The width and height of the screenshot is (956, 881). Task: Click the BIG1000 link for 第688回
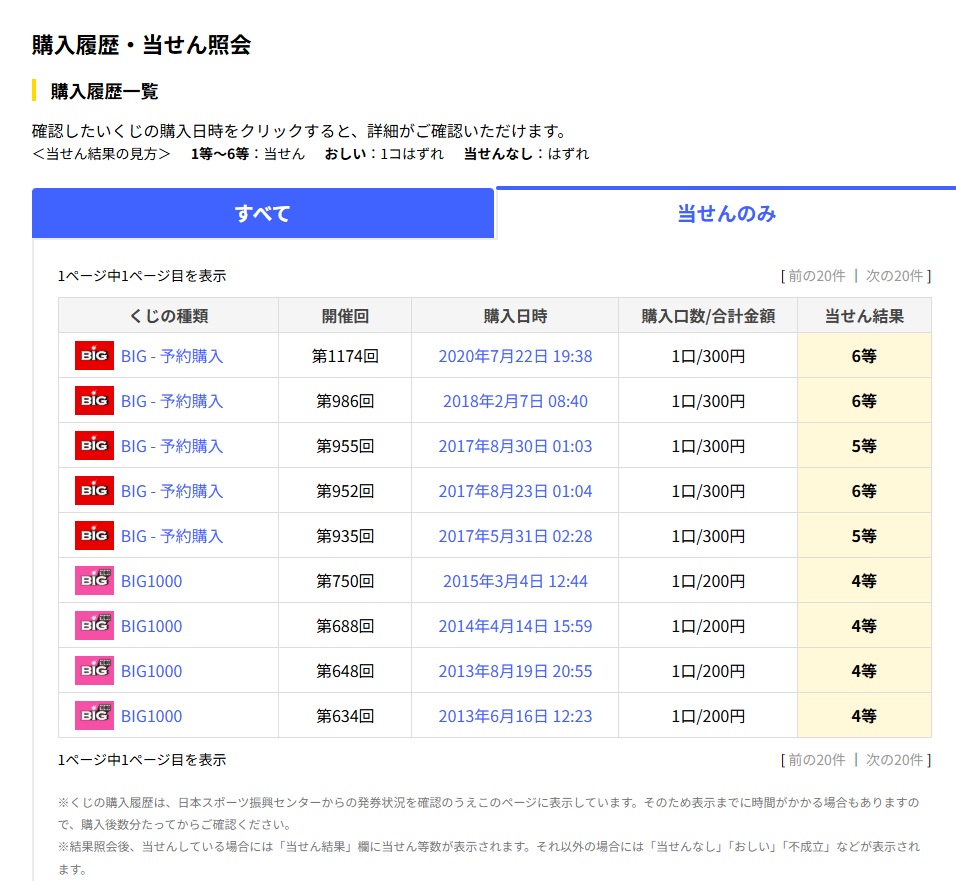[x=151, y=626]
